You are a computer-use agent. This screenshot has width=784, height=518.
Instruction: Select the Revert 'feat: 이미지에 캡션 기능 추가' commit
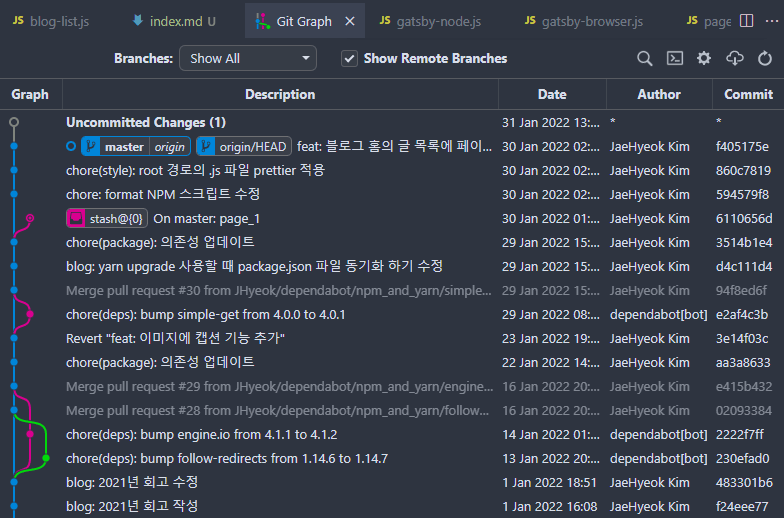pyautogui.click(x=392, y=338)
